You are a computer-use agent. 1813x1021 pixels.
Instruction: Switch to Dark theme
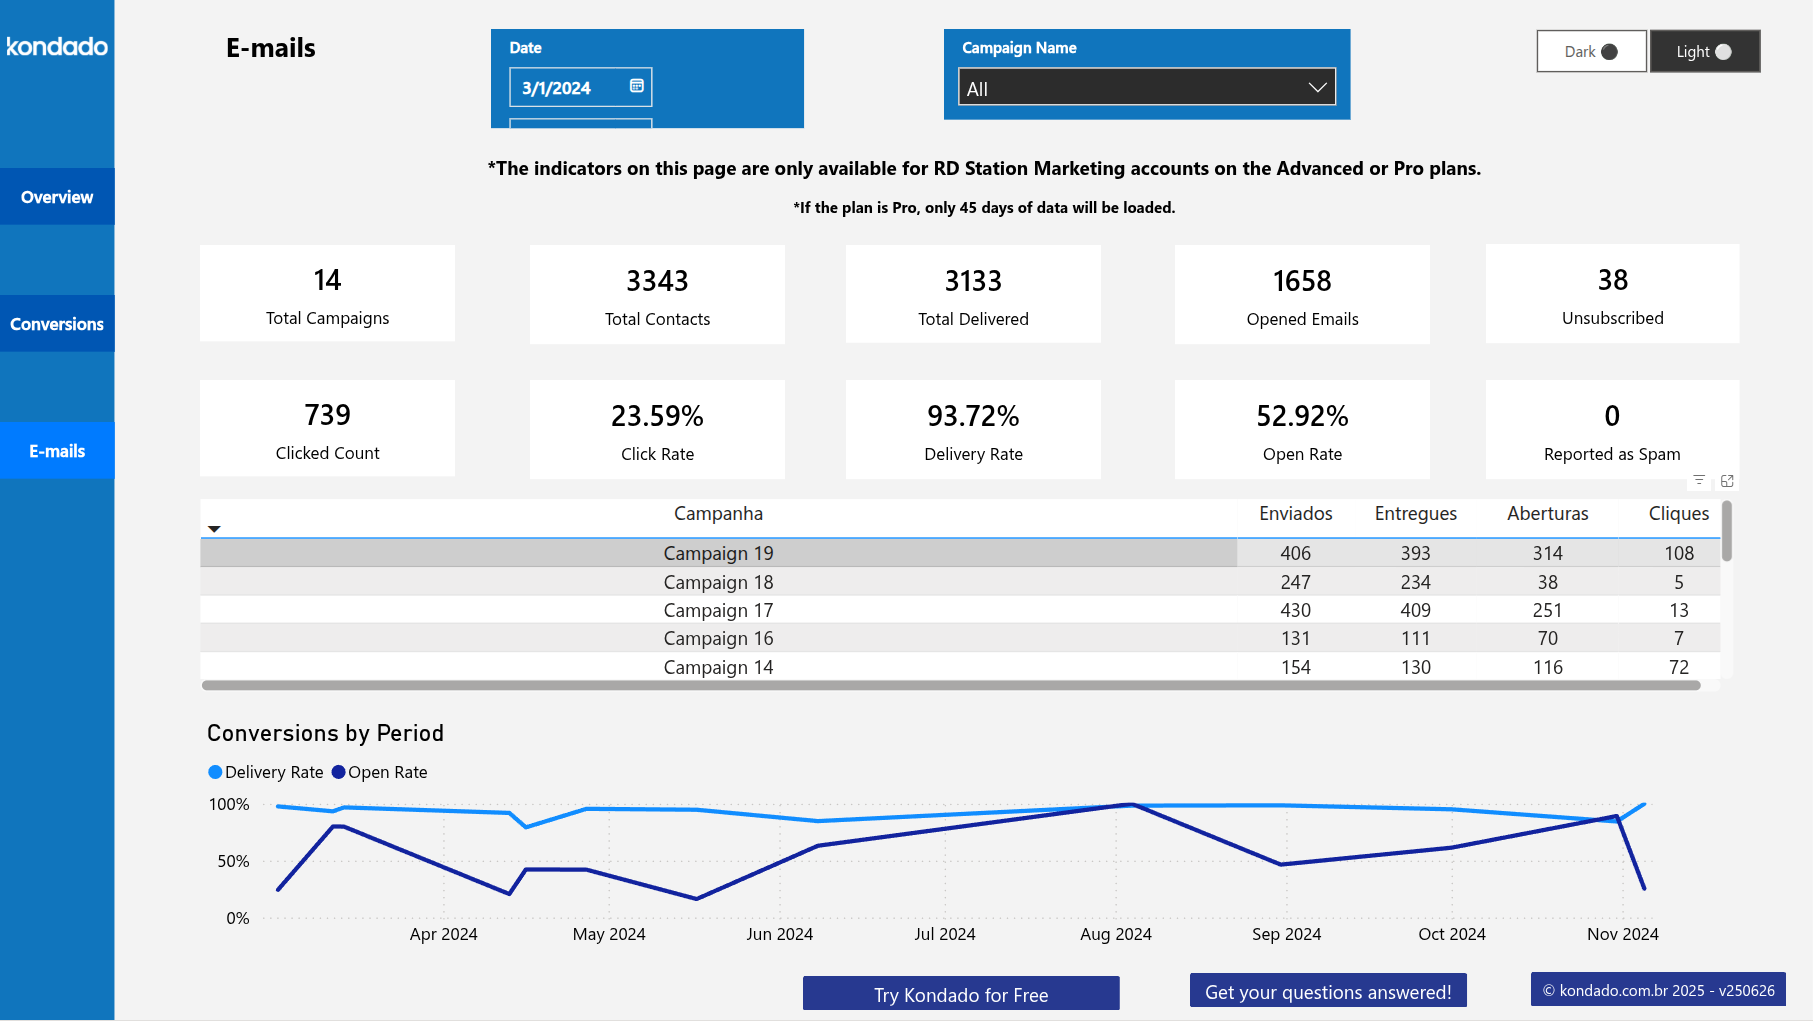1591,51
